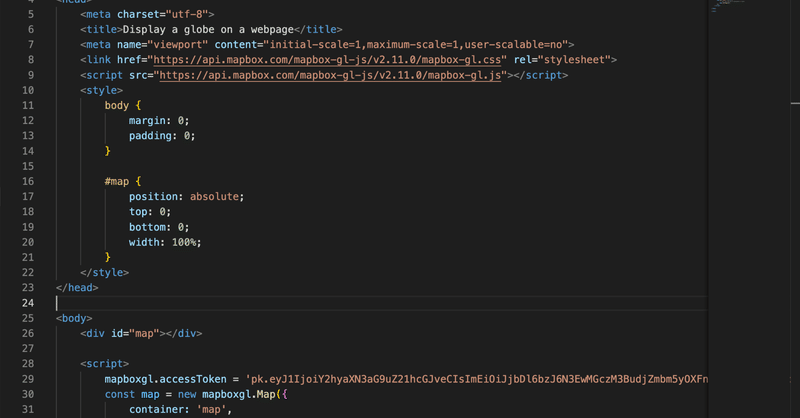
Task: Click the "viewport" meta name value
Action: 178,45
